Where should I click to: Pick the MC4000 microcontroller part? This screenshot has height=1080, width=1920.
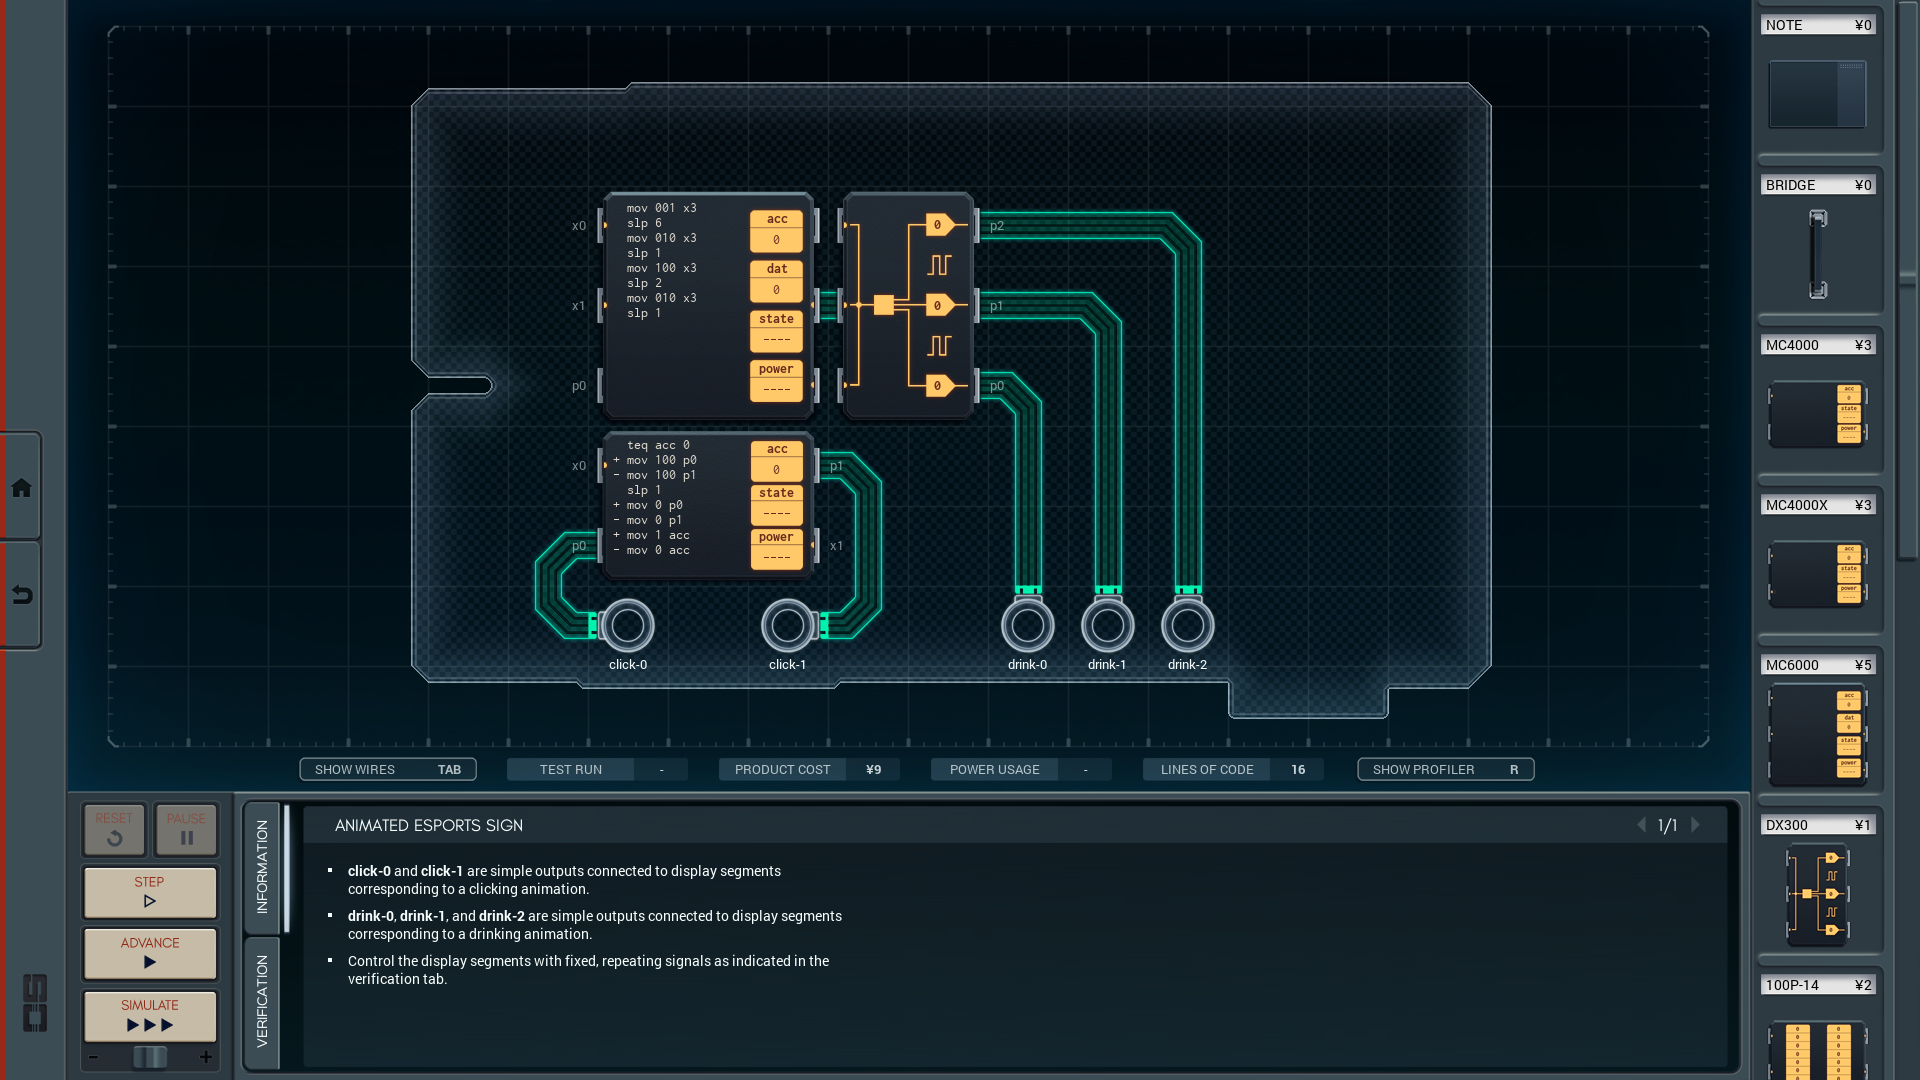click(x=1818, y=414)
